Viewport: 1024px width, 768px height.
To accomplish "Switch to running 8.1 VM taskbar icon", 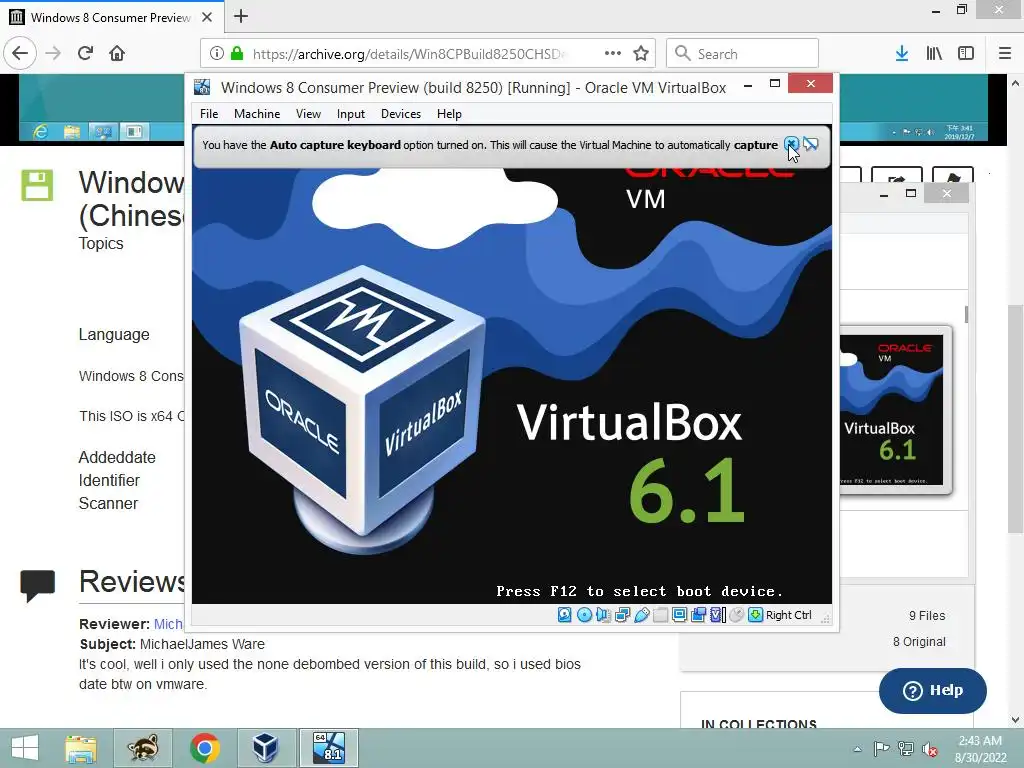I will pyautogui.click(x=328, y=748).
